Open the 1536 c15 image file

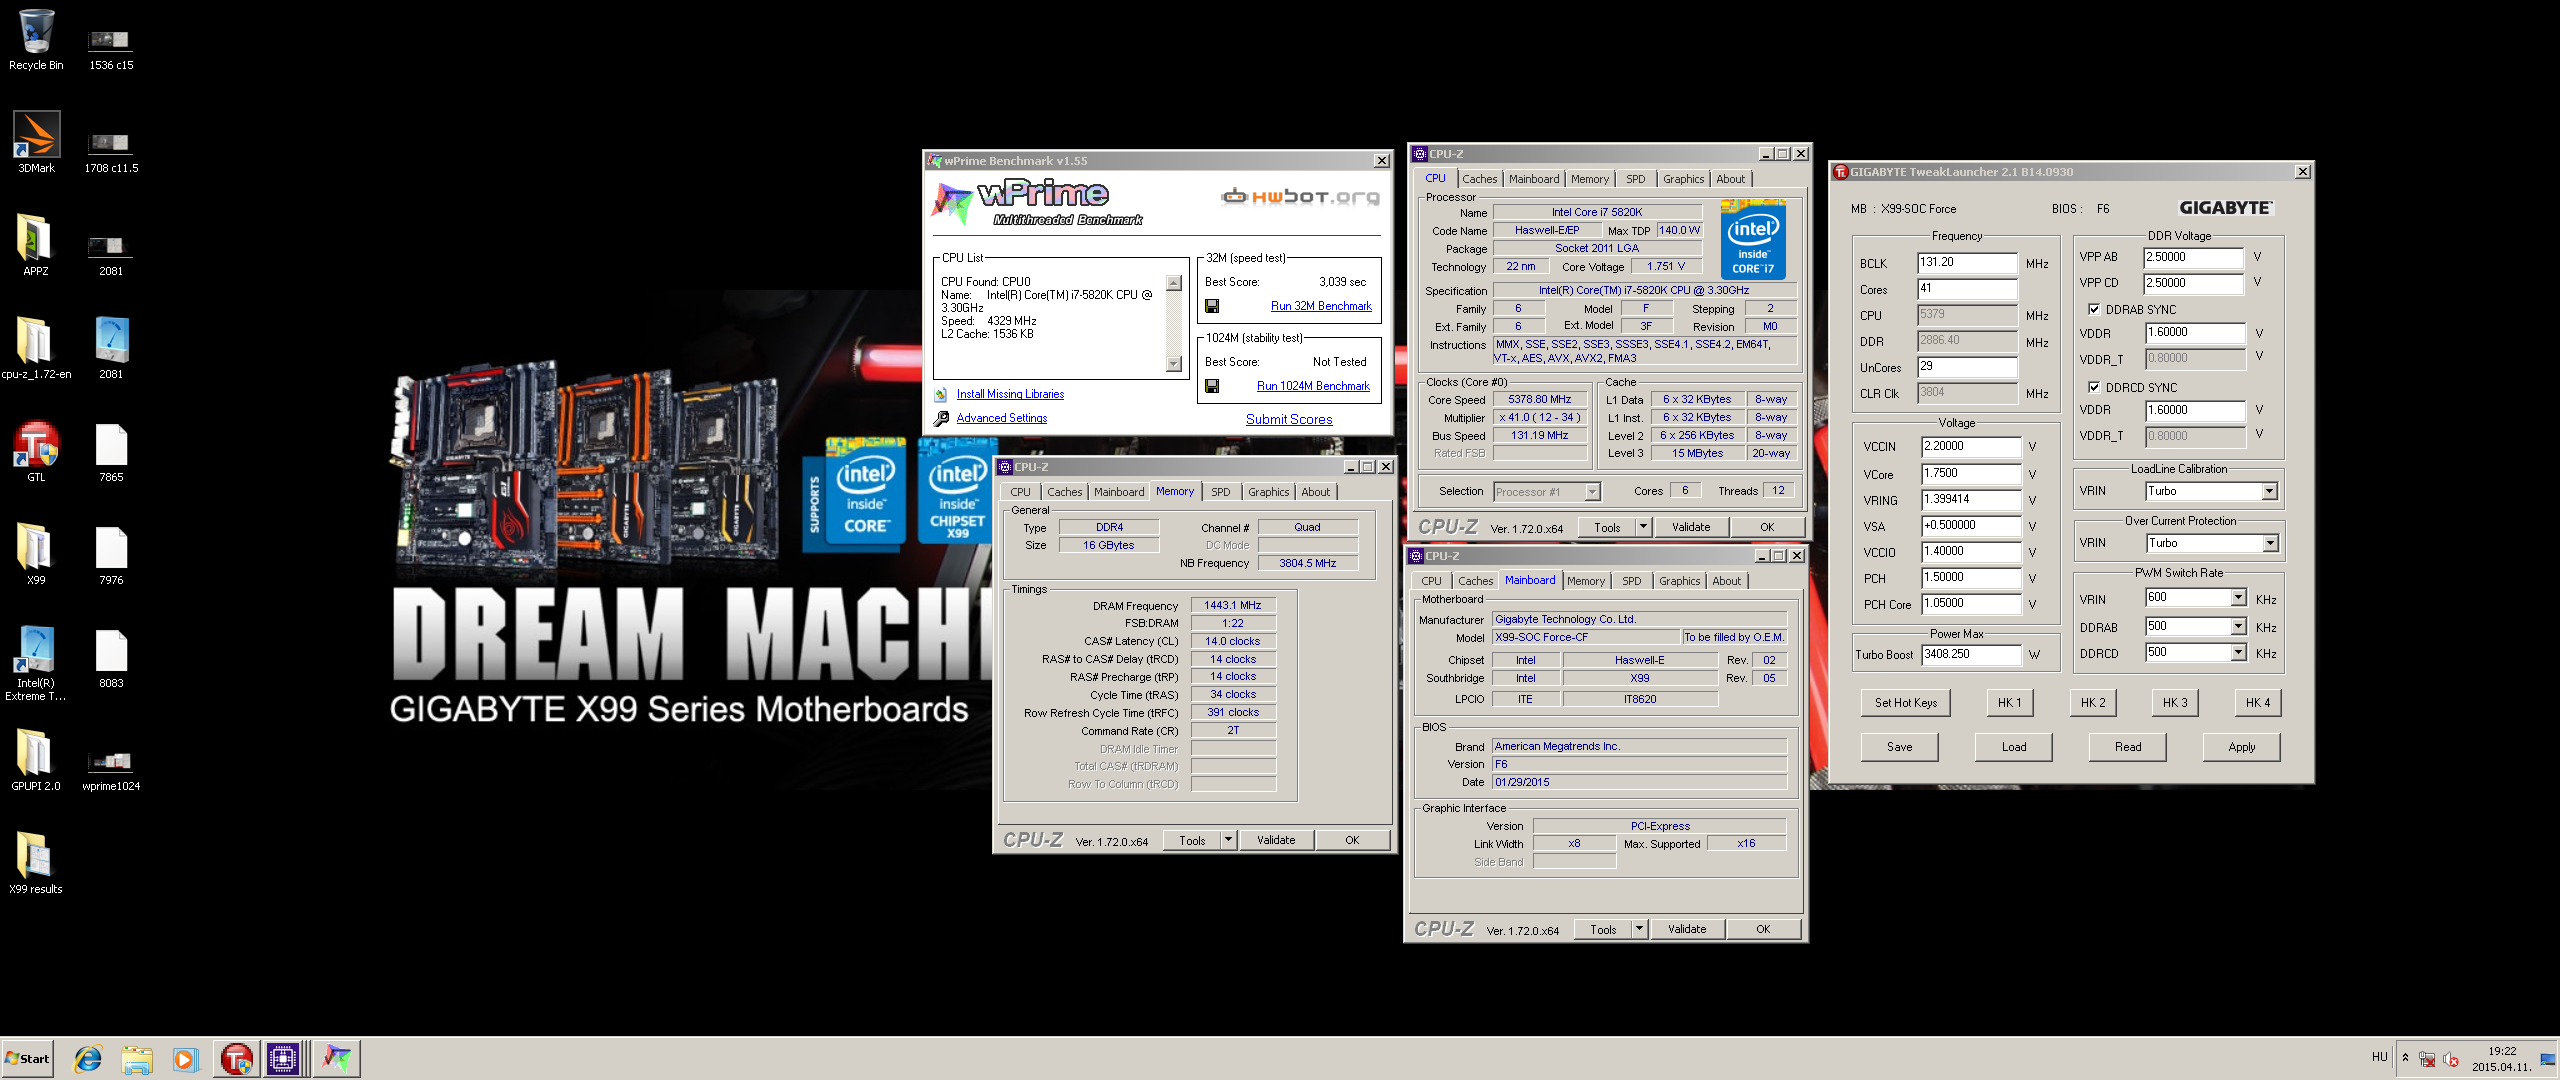pyautogui.click(x=111, y=49)
